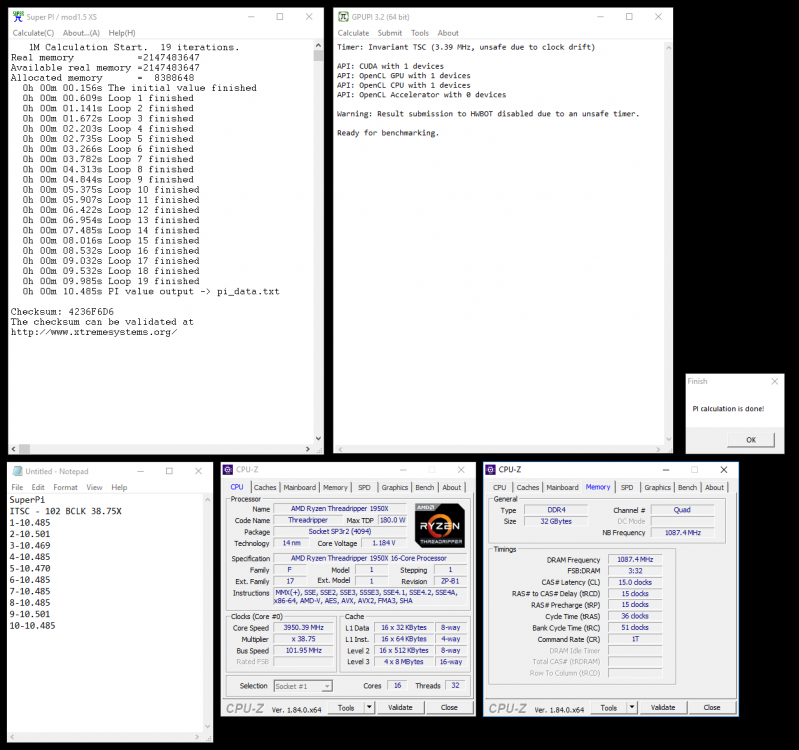The image size is (799, 750).
Task: Click Super PI horizontal scrollbar left arrow
Action: (x=14, y=449)
